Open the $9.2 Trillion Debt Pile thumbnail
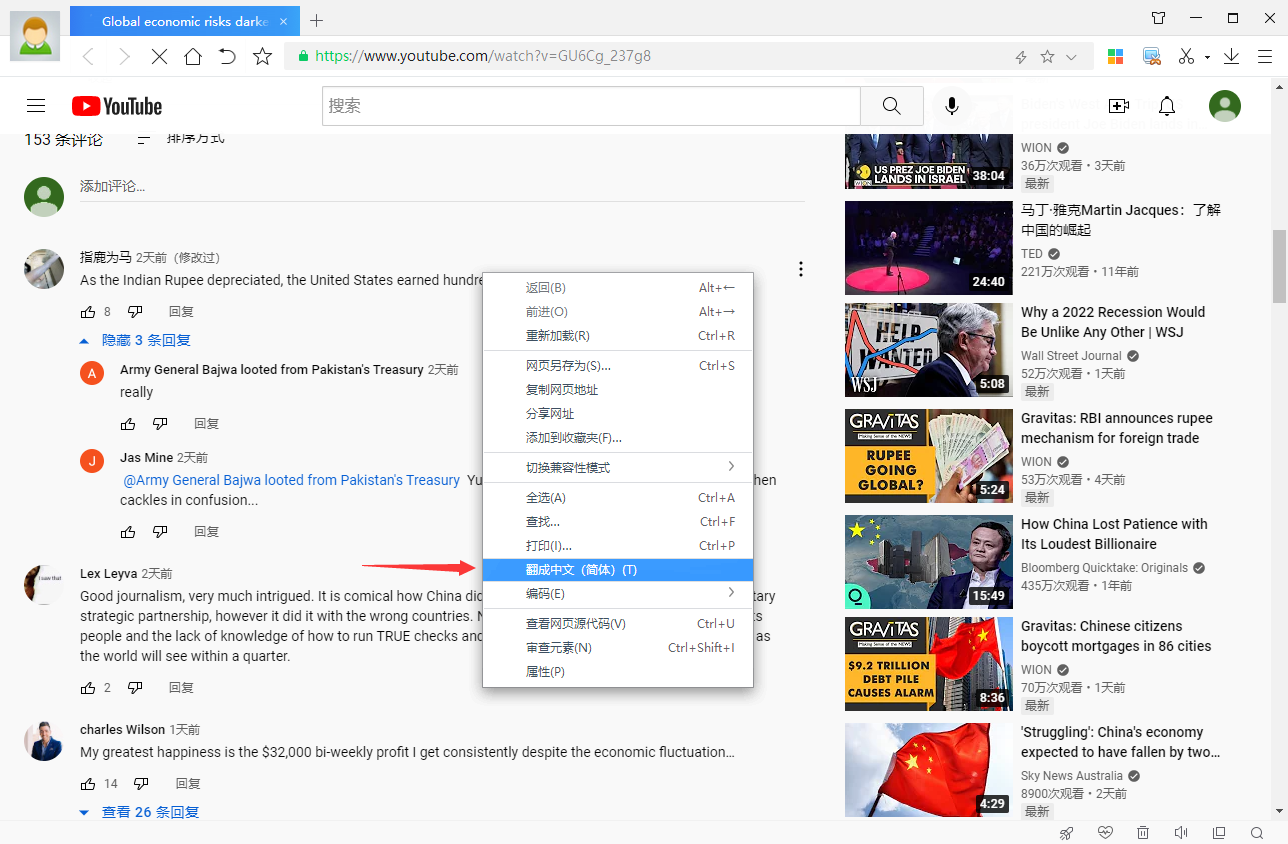The width and height of the screenshot is (1288, 844). [x=929, y=664]
